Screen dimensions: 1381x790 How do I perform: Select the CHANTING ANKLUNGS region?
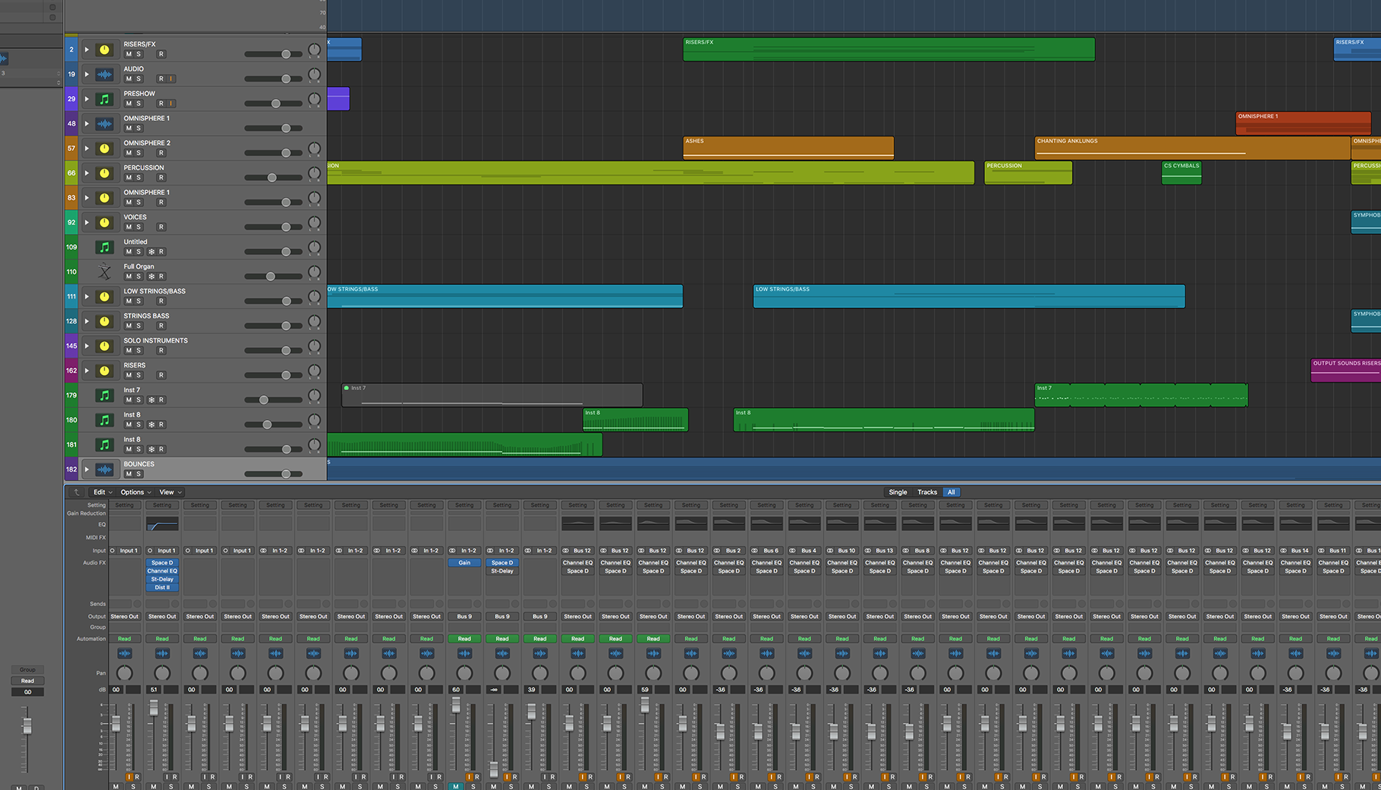pos(1192,148)
